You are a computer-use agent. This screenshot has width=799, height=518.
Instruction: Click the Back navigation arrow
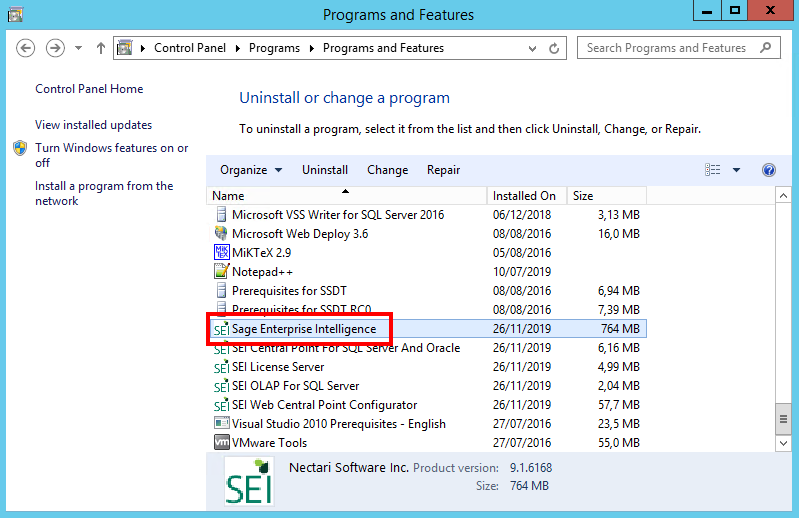coord(27,48)
